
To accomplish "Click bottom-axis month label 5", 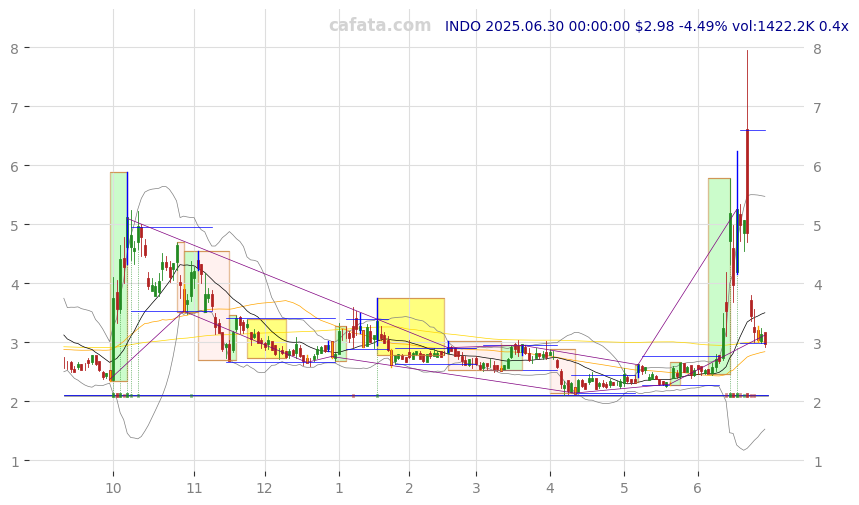I will point(624,488).
